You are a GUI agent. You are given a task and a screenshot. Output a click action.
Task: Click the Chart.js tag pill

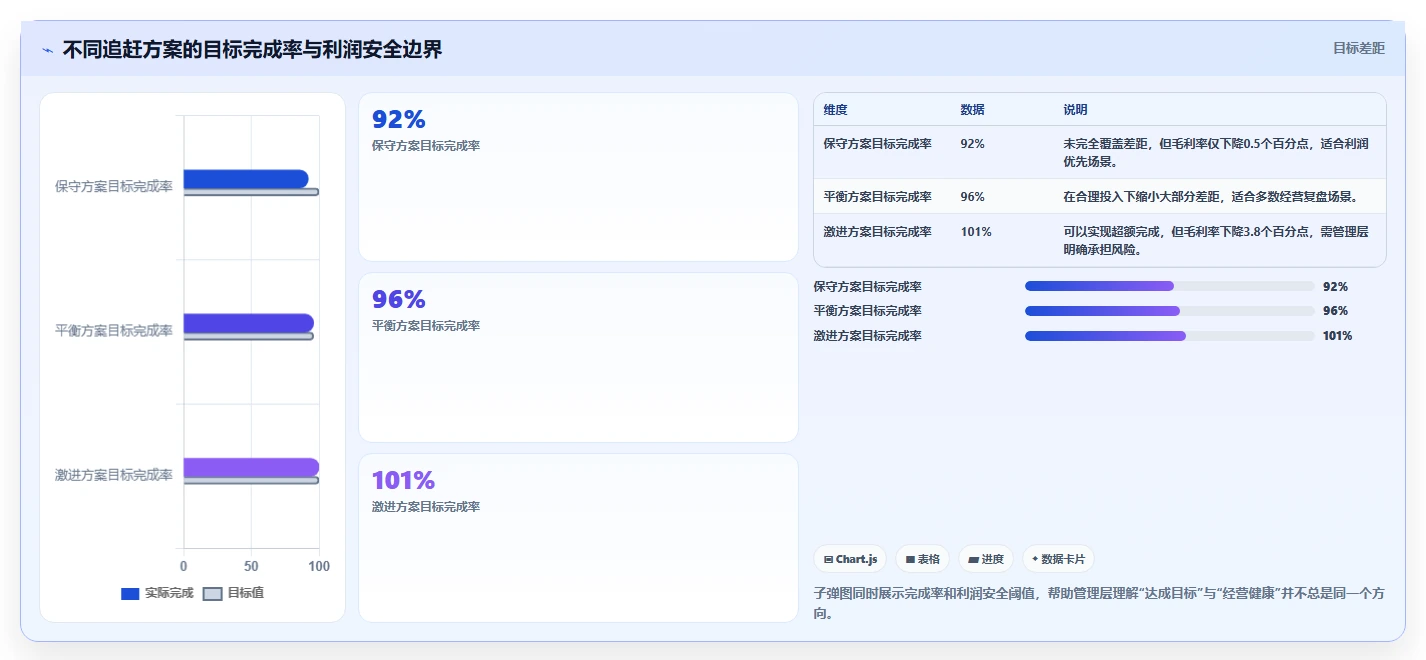pyautogui.click(x=850, y=559)
